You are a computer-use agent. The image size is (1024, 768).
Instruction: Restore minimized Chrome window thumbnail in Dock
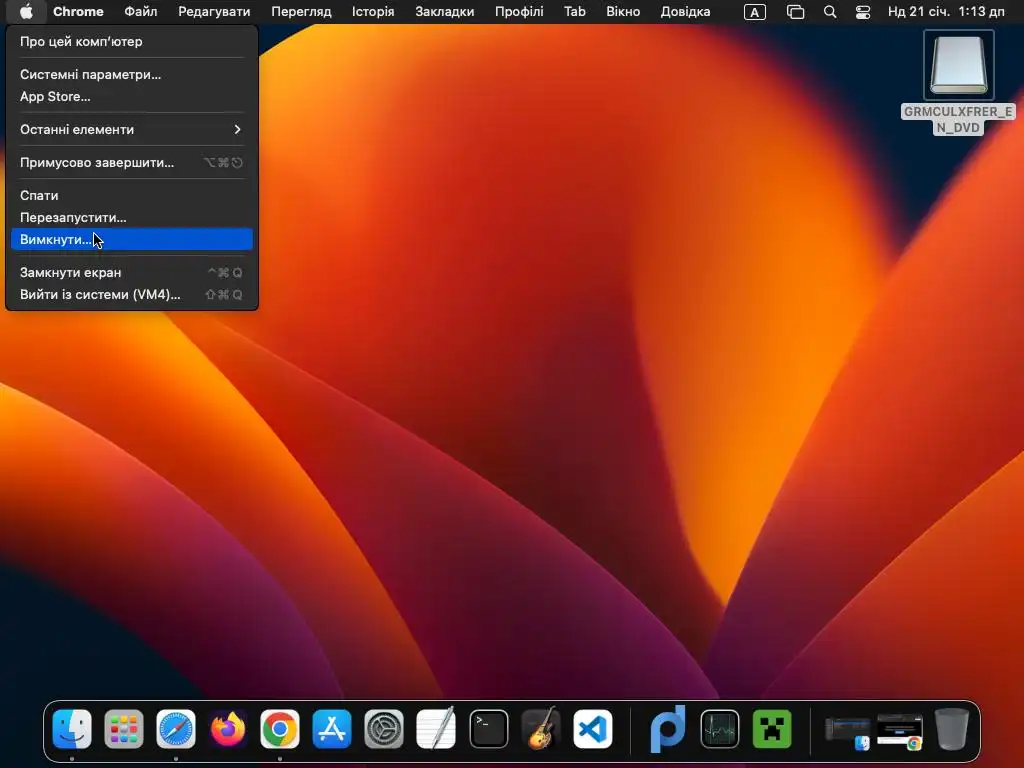point(900,731)
